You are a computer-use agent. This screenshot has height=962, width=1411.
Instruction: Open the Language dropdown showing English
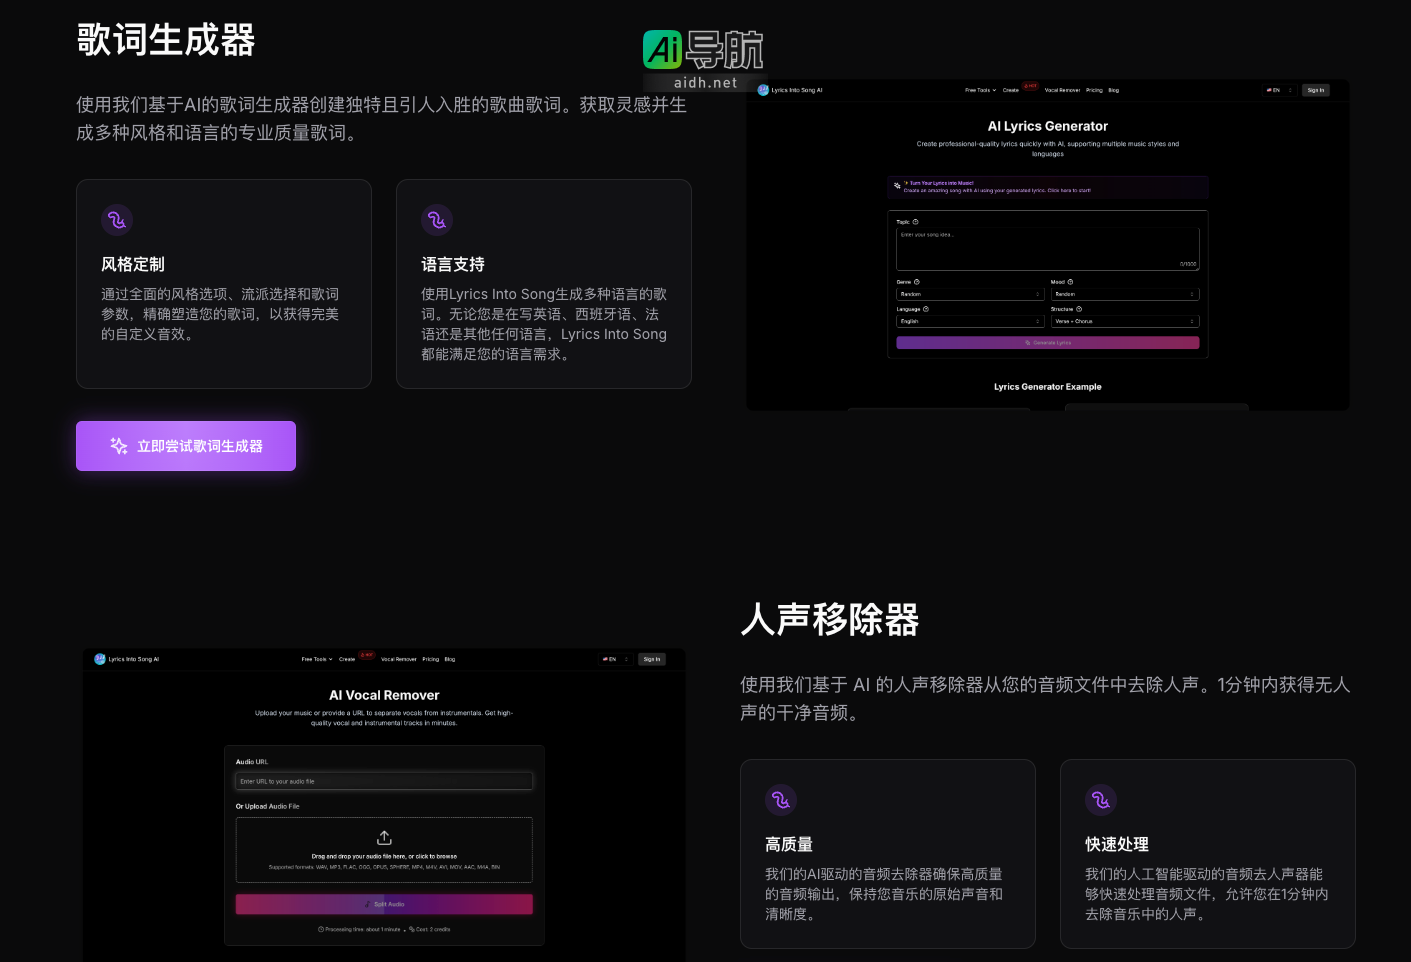pyautogui.click(x=969, y=321)
